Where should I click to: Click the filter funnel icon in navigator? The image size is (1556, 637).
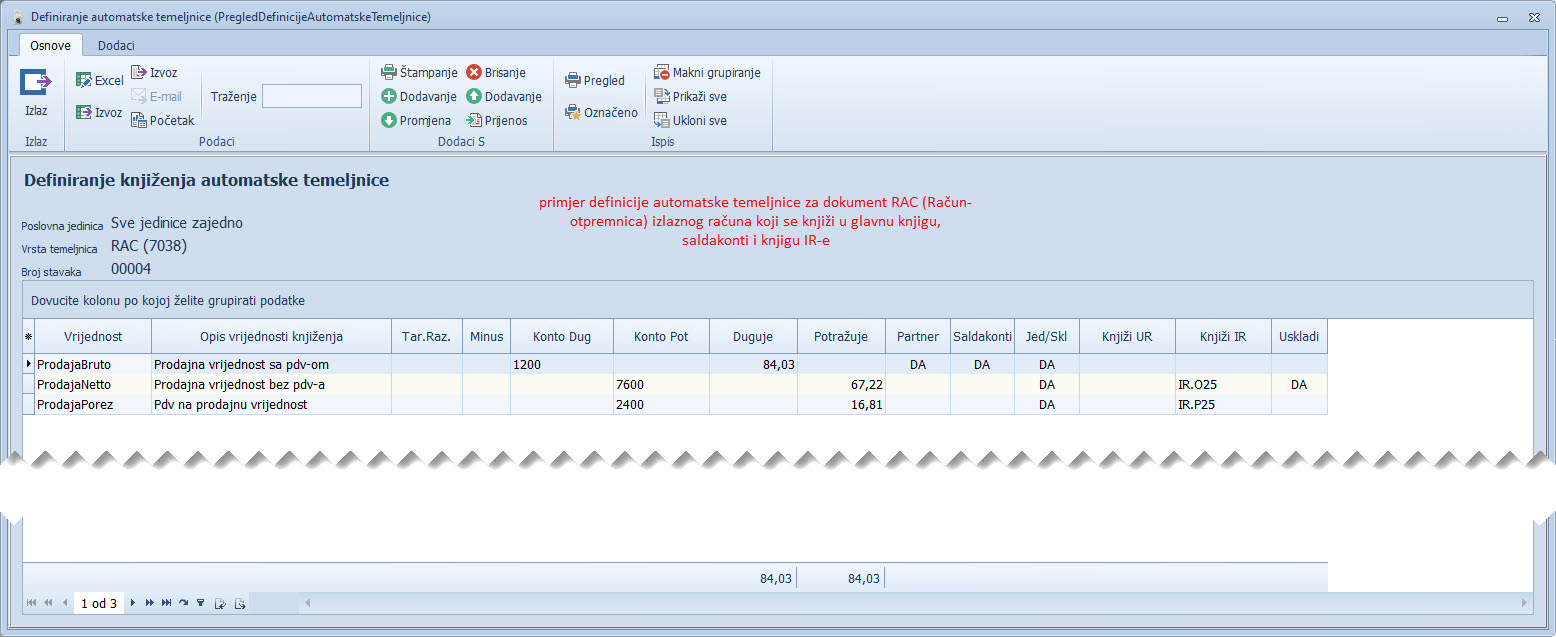click(200, 603)
